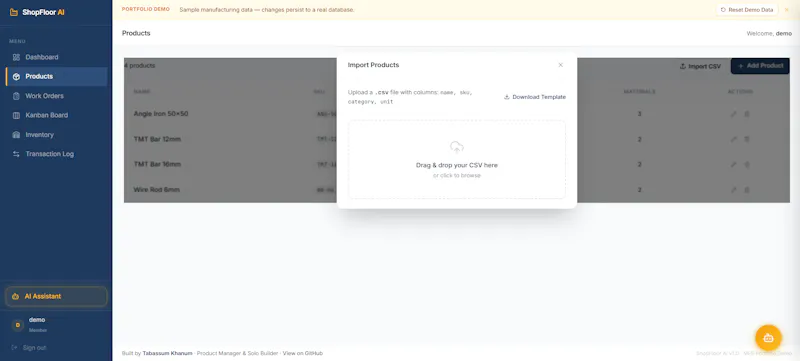Click the Import Products dialog title
This screenshot has height=361, width=800.
(373, 65)
